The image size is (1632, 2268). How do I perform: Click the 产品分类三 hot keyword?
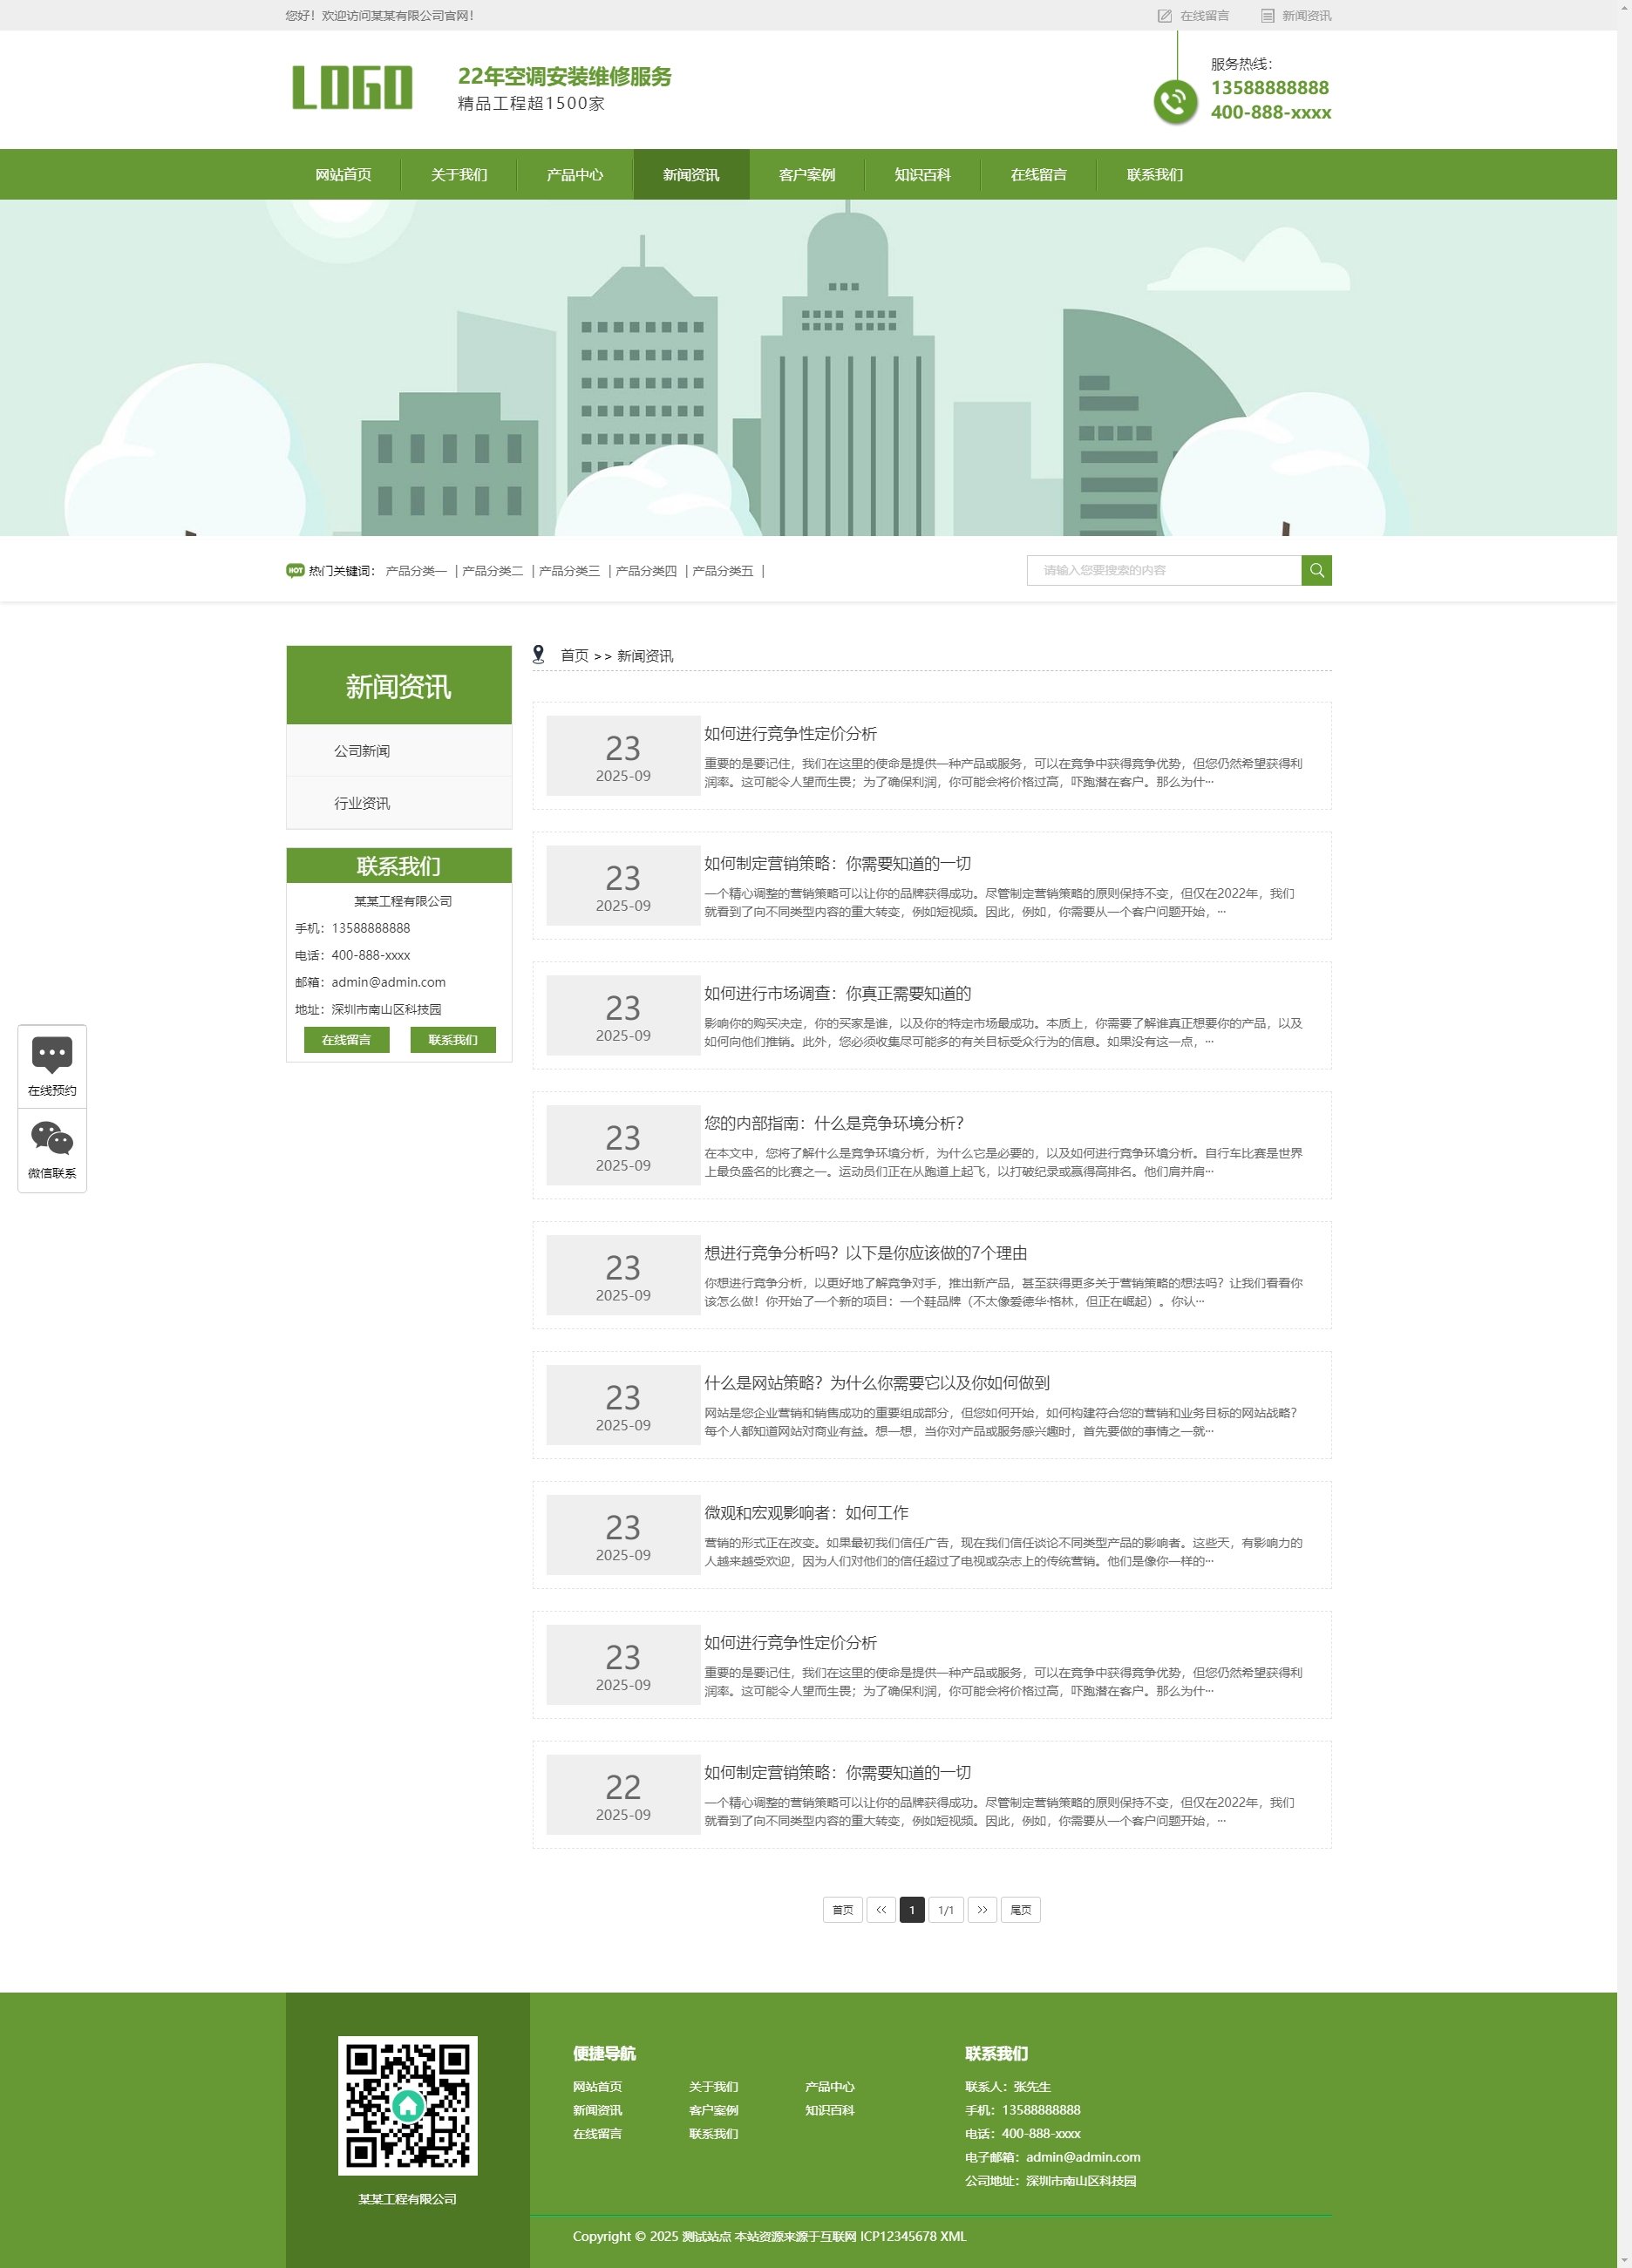569,571
